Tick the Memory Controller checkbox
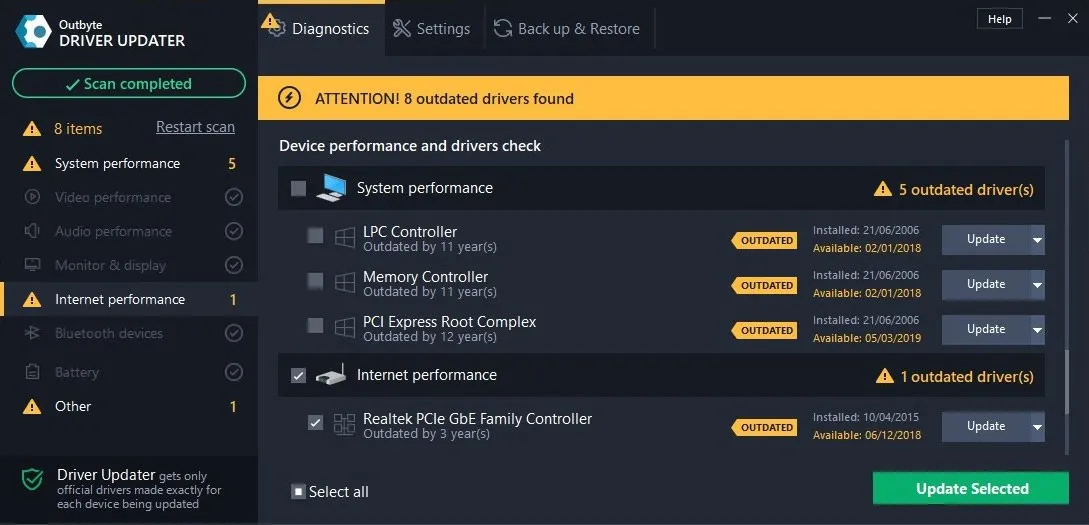Viewport: 1089px width, 525px height. [315, 281]
